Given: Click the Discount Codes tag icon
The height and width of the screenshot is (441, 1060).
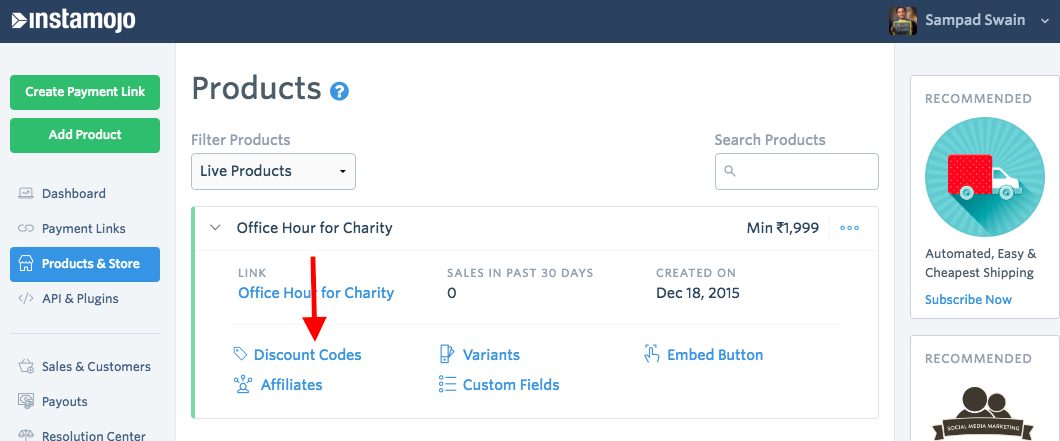Looking at the screenshot, I should (240, 354).
